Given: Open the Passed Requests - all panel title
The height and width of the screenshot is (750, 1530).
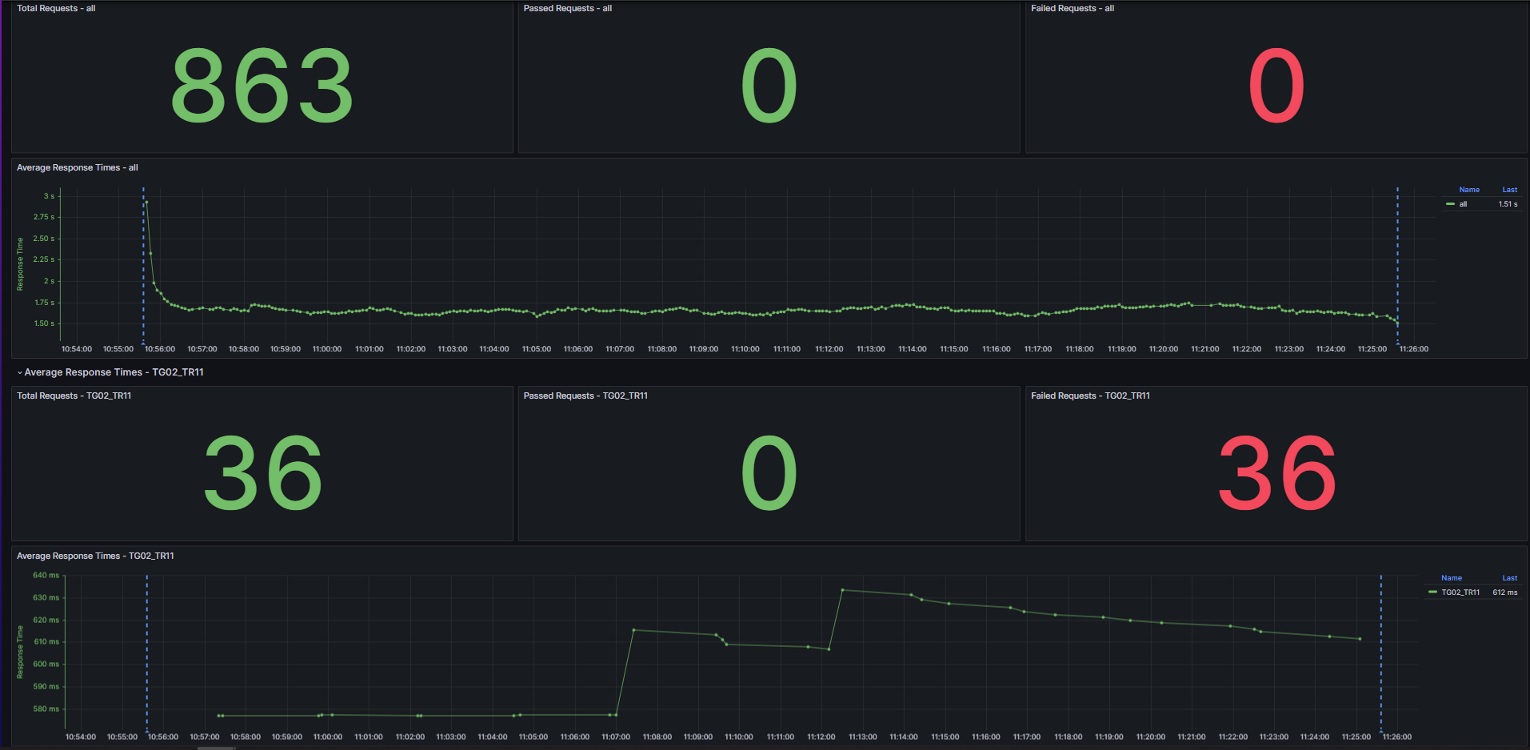Looking at the screenshot, I should tap(568, 8).
